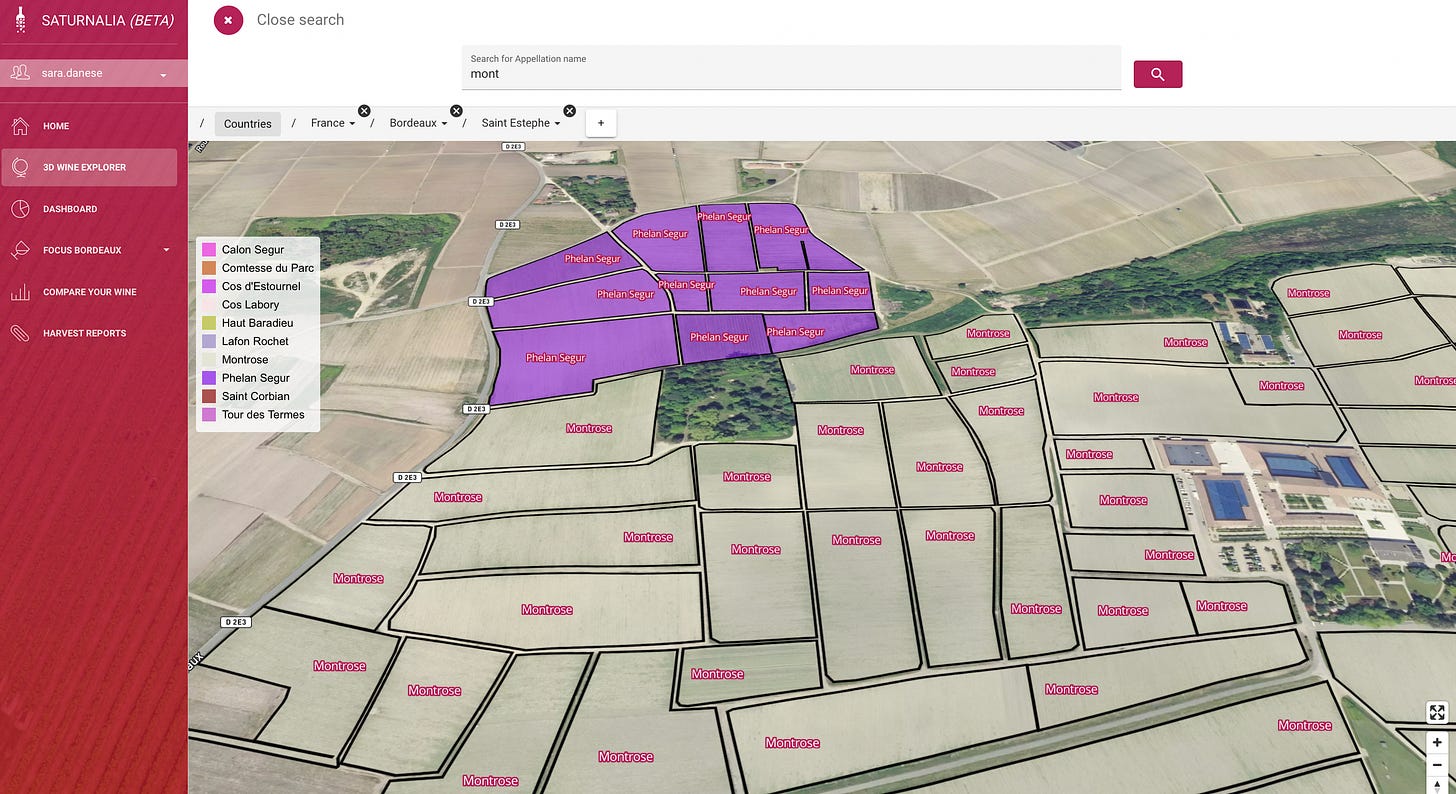Click the Compare Your Wine bar chart icon
Screen dimensions: 1456x794
click(x=20, y=292)
